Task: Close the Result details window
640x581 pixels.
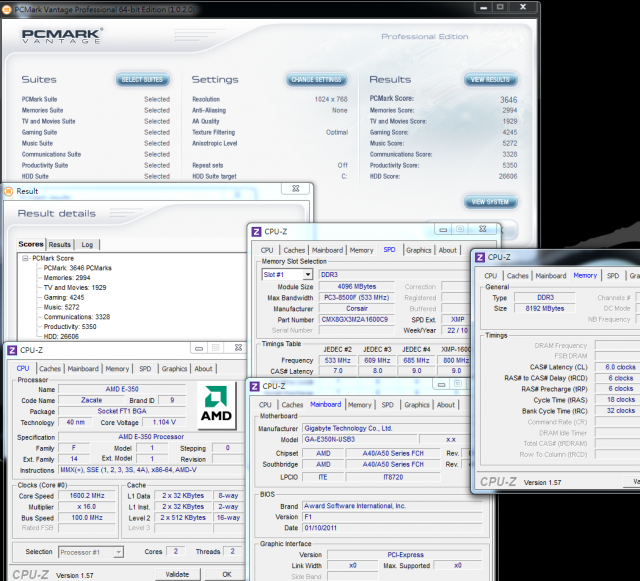Action: click(x=296, y=189)
